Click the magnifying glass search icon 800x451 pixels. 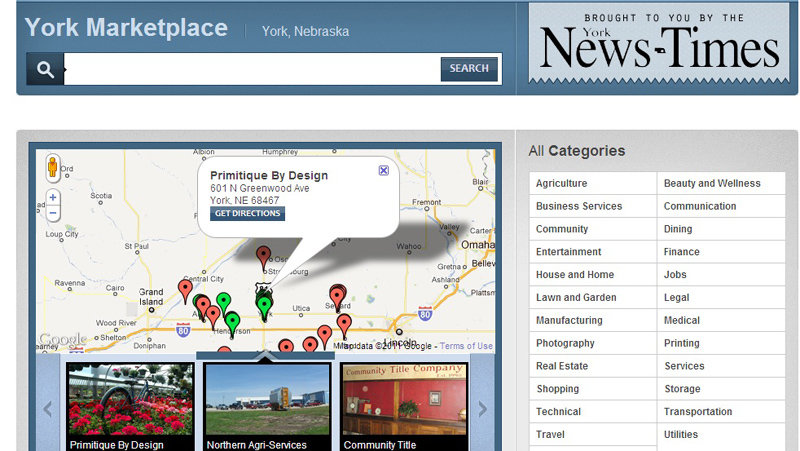pos(45,69)
